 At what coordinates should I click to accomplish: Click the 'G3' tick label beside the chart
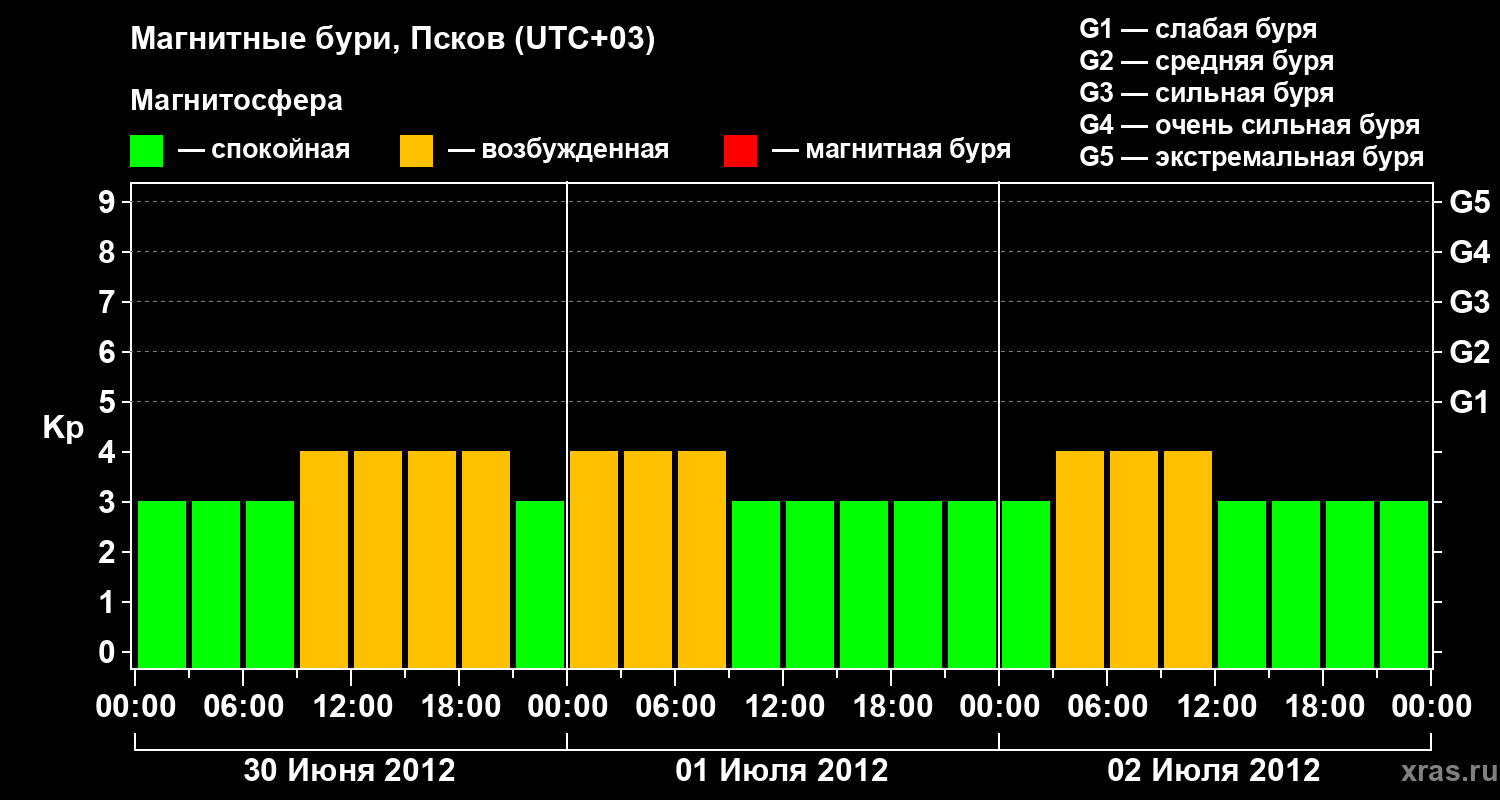click(x=1470, y=302)
